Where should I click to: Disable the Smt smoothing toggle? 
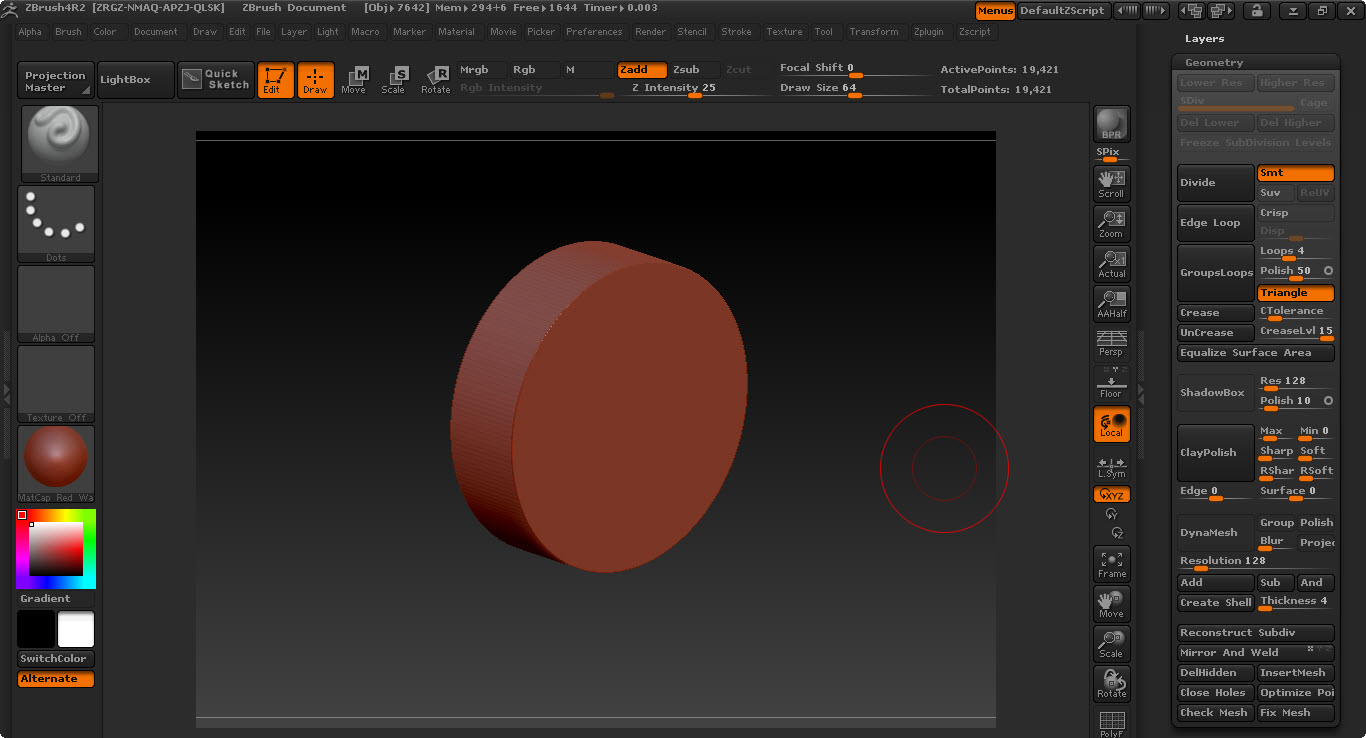point(1295,173)
